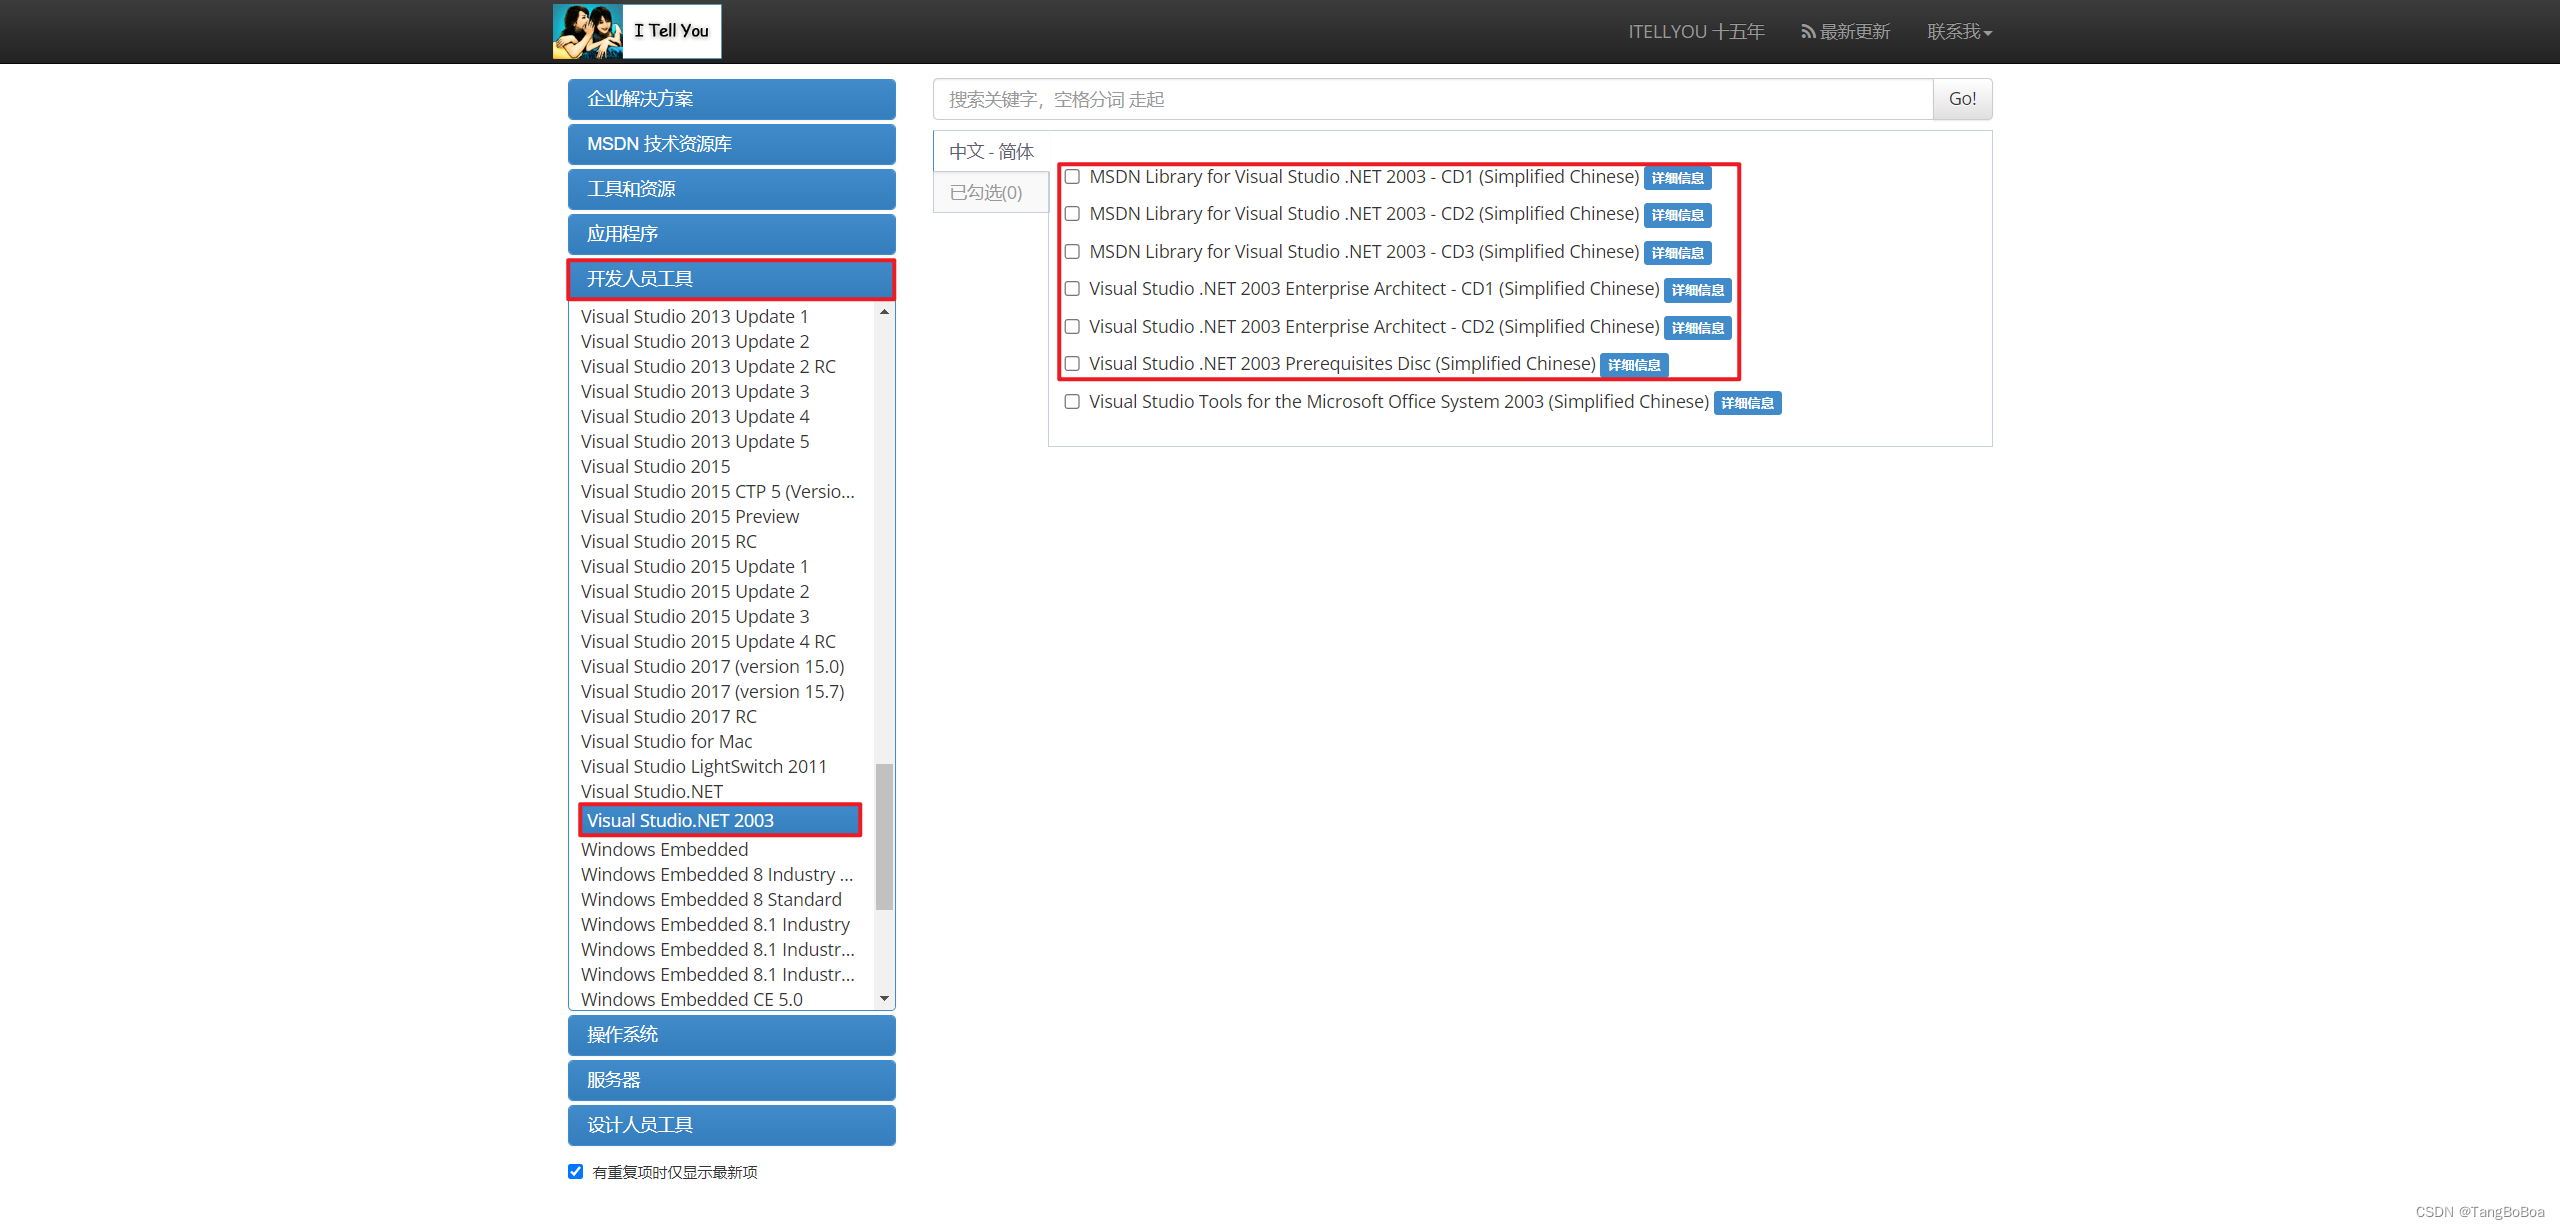Check MSDN Library CD2 checkbox
The width and height of the screenshot is (2560, 1229).
[1072, 214]
